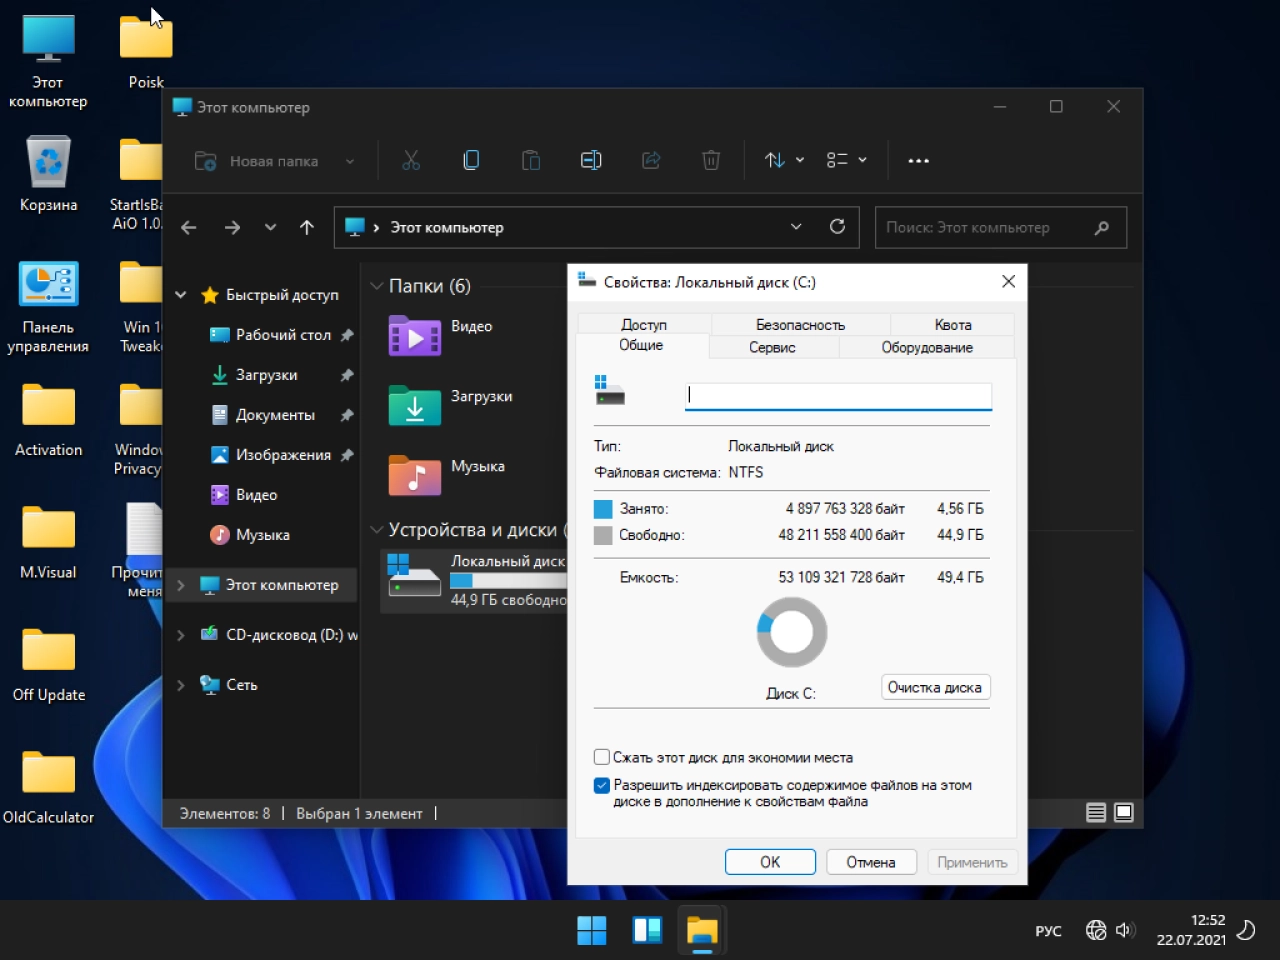Click the File Explorer taskbar icon
This screenshot has width=1280, height=960.
pyautogui.click(x=702, y=930)
